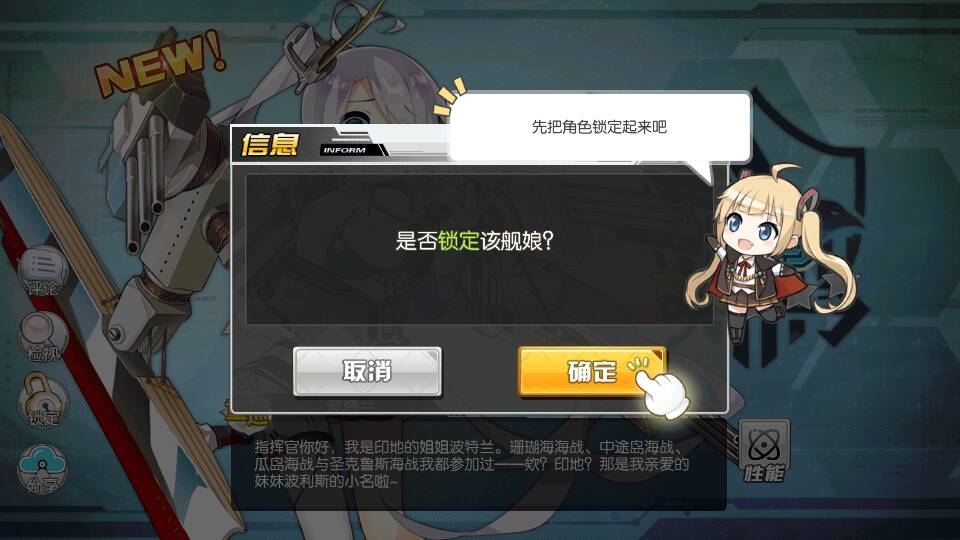Screen dimensions: 960x540
Task: Click the blonde twin-tail chibi guide
Action: pos(770,252)
